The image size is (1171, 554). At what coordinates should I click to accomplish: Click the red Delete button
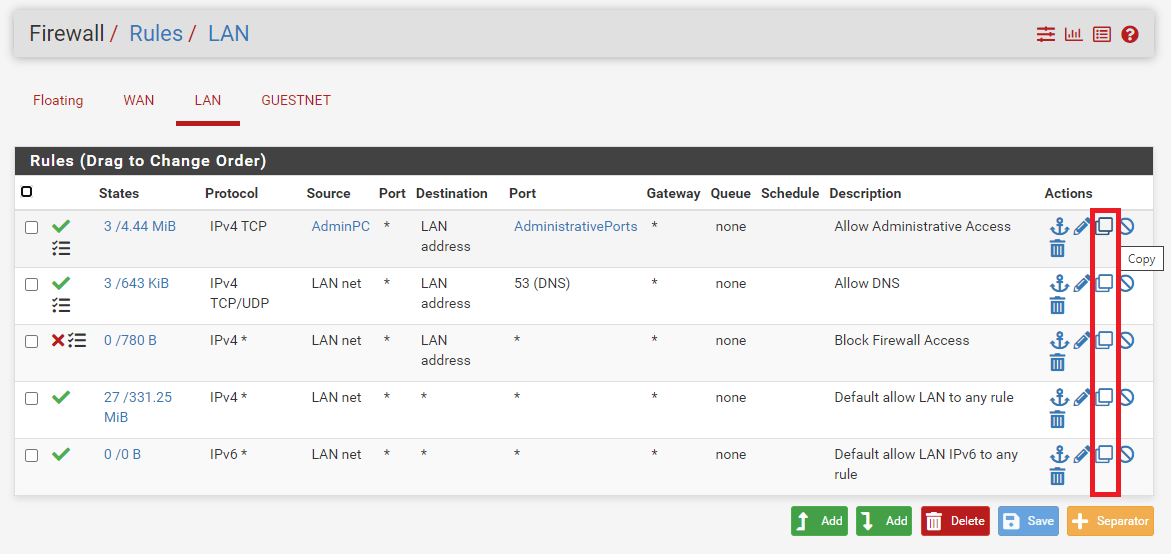pyautogui.click(x=955, y=521)
